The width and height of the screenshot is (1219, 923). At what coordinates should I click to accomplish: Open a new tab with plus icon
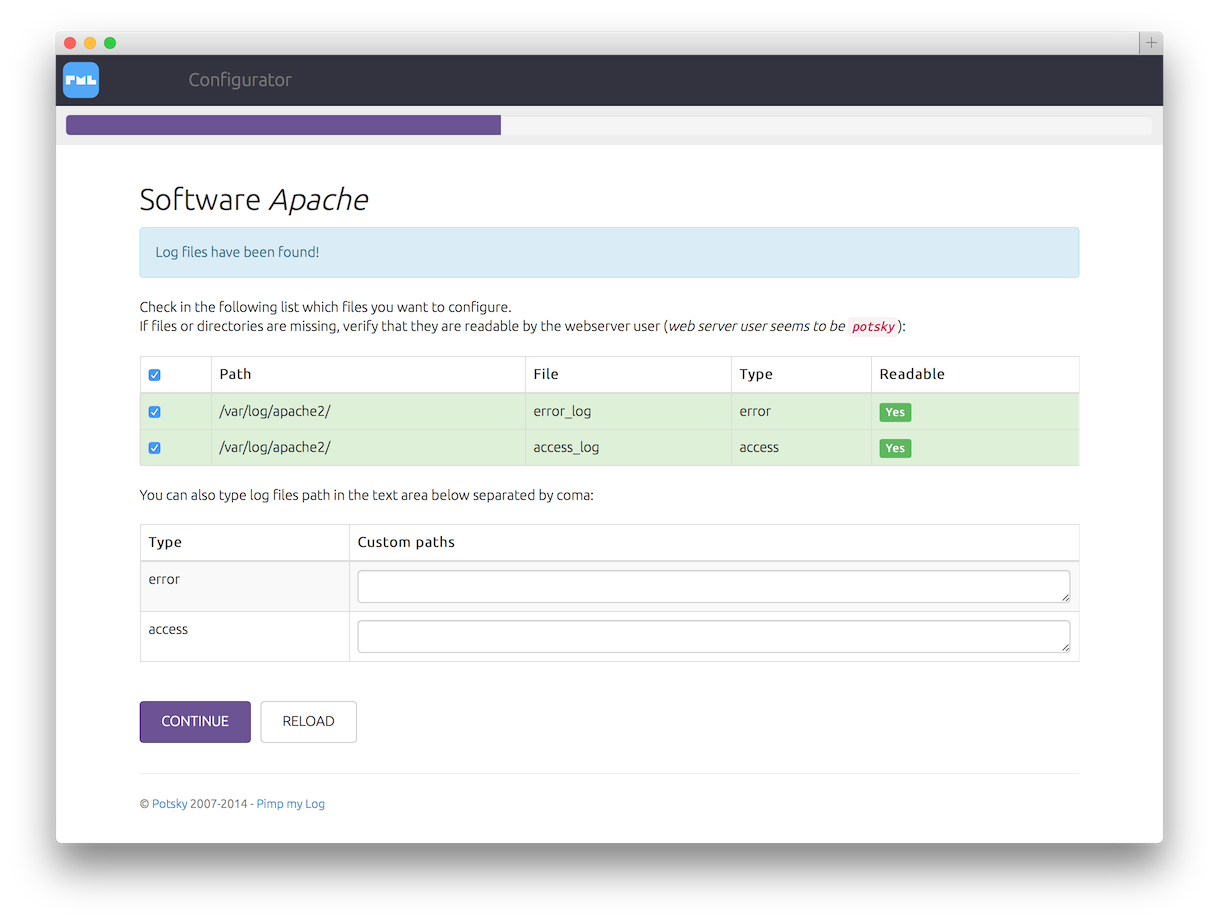1151,43
